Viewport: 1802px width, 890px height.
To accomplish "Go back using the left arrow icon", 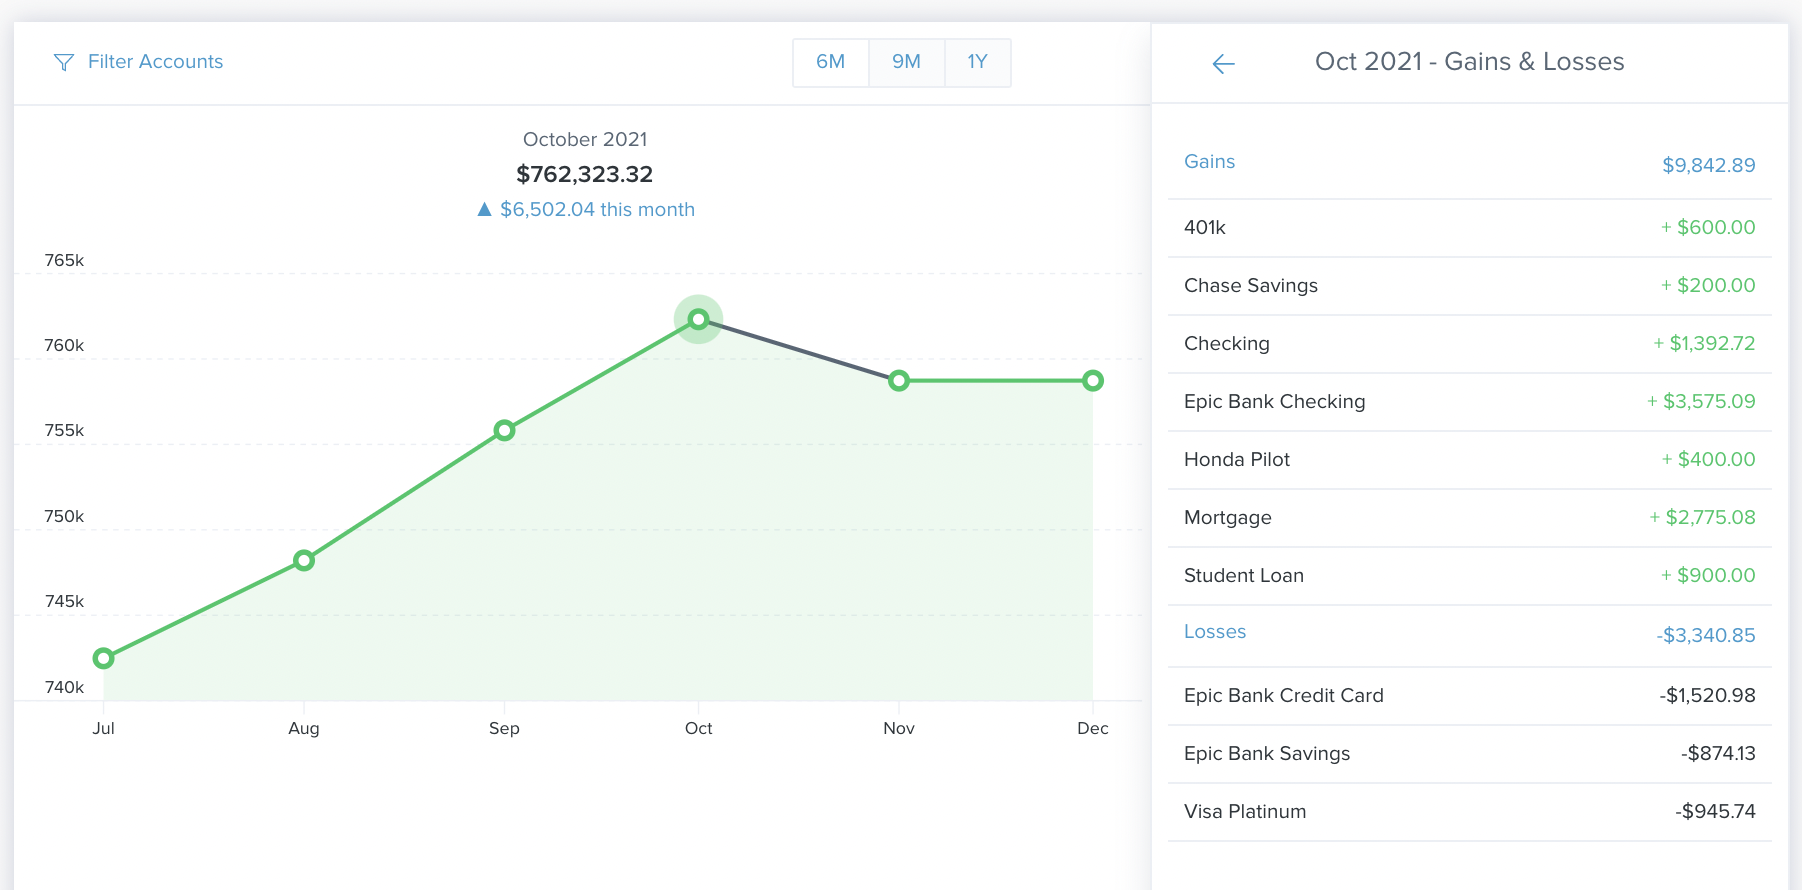I will (1223, 64).
